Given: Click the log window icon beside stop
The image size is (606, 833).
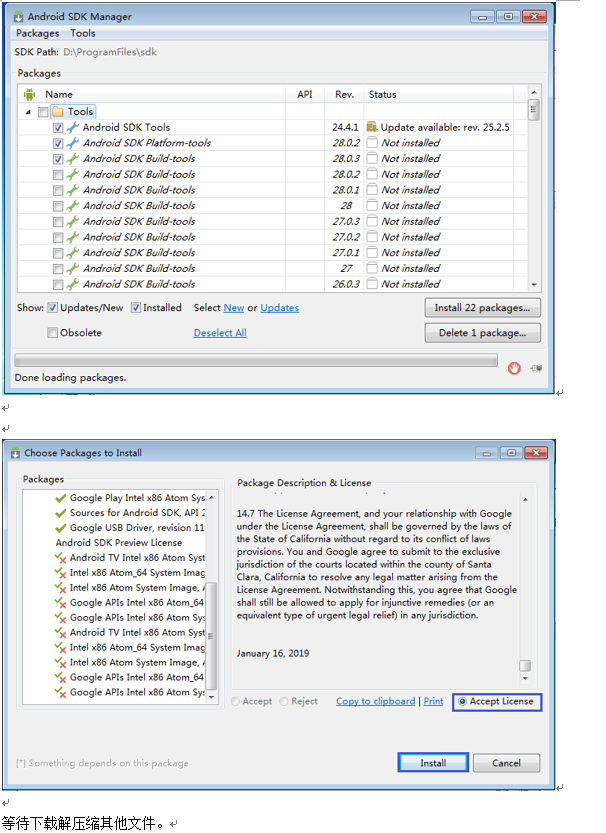Looking at the screenshot, I should tap(536, 368).
